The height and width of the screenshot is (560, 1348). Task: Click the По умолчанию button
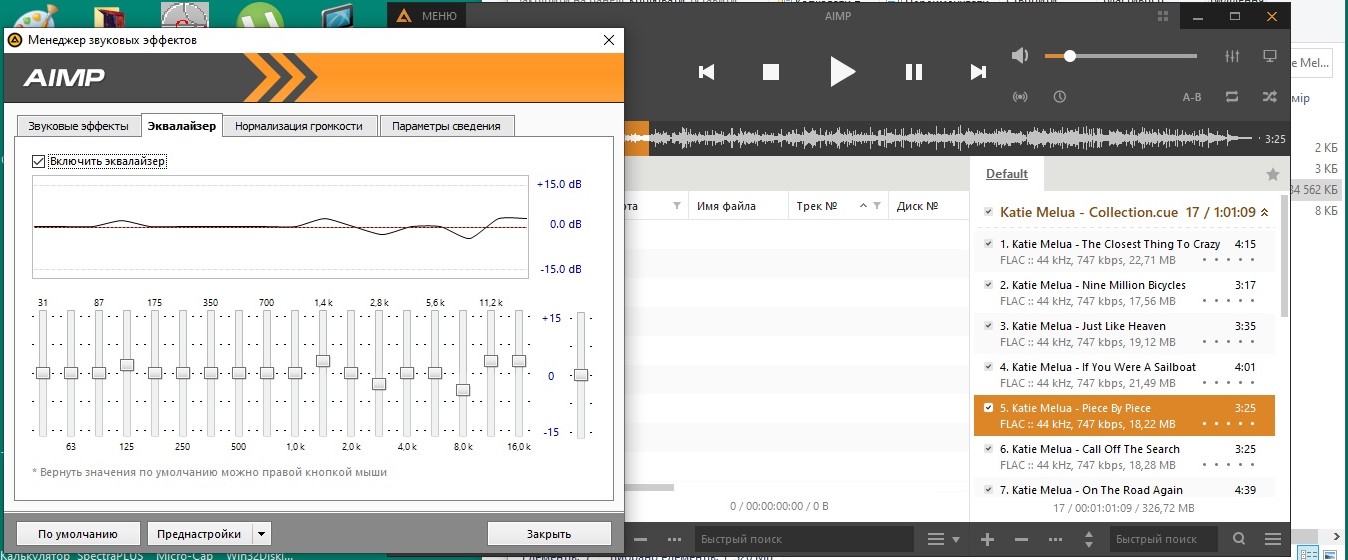[x=78, y=533]
